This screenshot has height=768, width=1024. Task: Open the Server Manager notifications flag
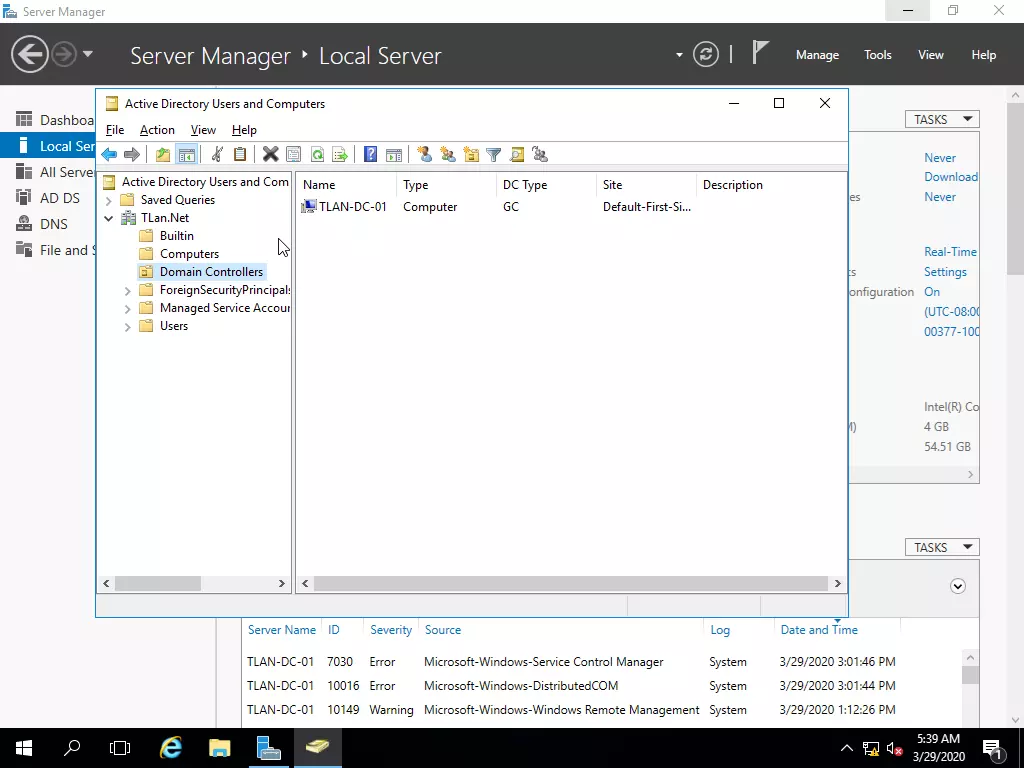(x=760, y=52)
